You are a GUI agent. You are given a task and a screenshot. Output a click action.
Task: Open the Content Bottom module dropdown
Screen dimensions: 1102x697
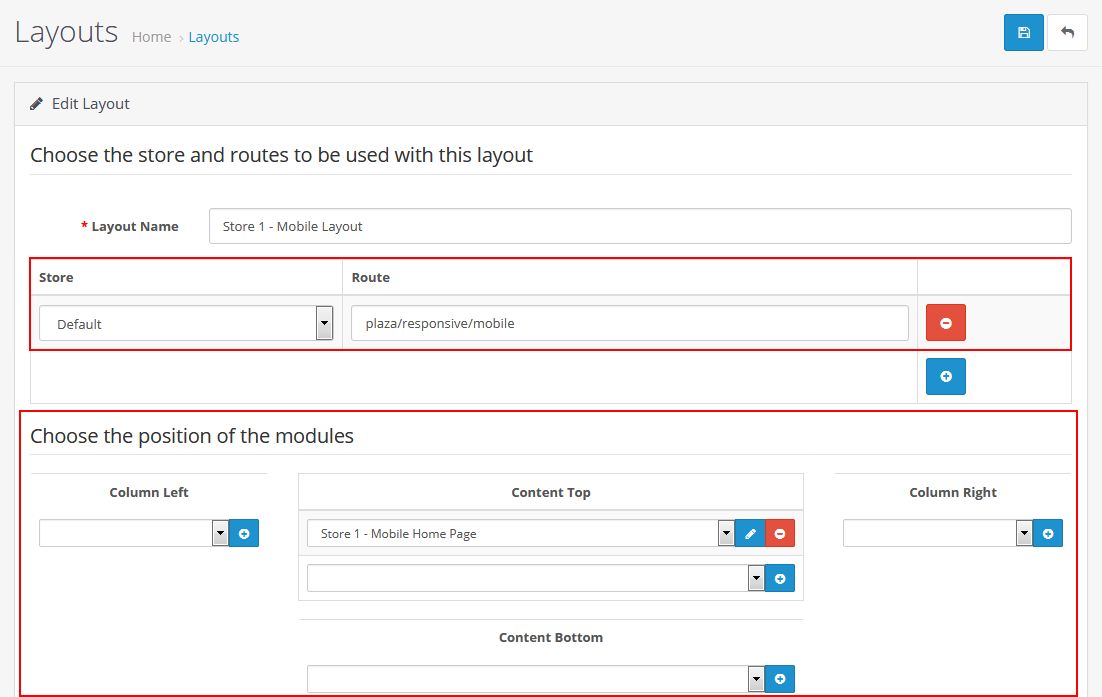pyautogui.click(x=536, y=679)
